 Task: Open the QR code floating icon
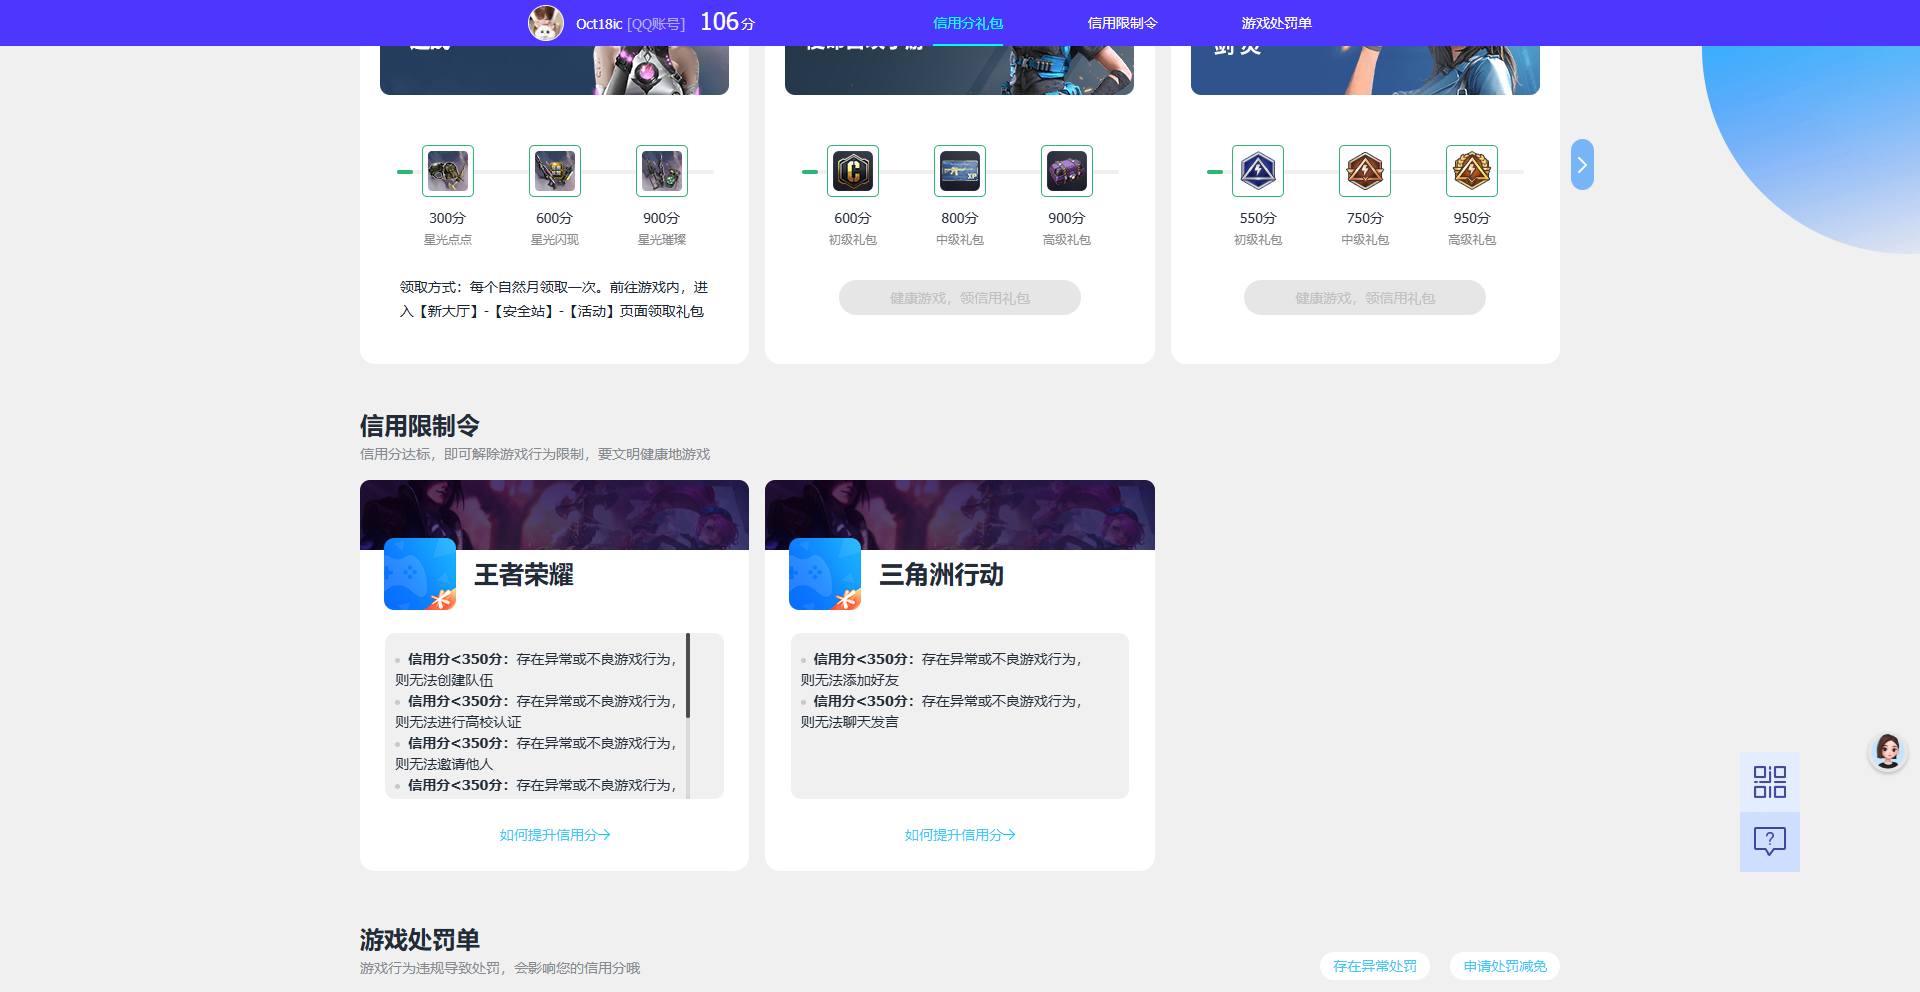[x=1770, y=782]
